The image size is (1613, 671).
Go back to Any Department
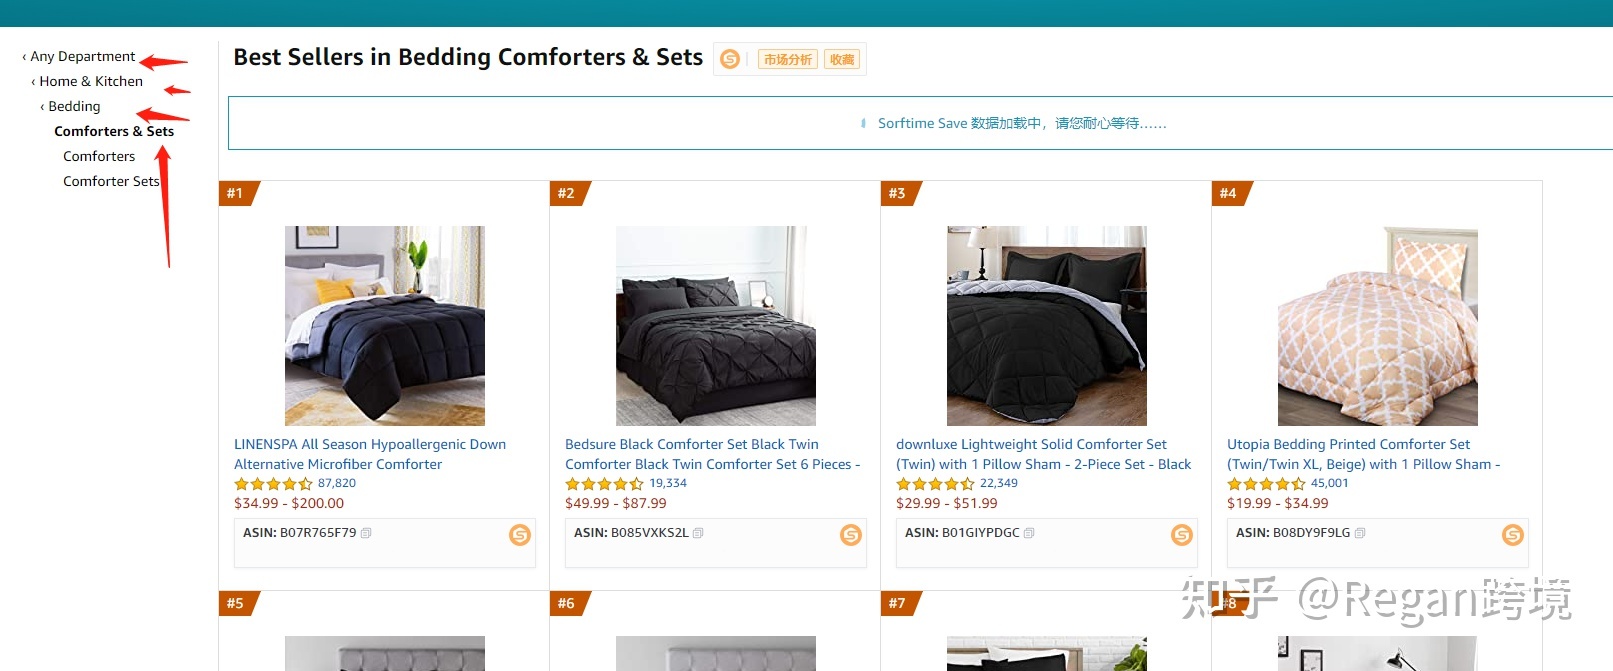click(82, 57)
